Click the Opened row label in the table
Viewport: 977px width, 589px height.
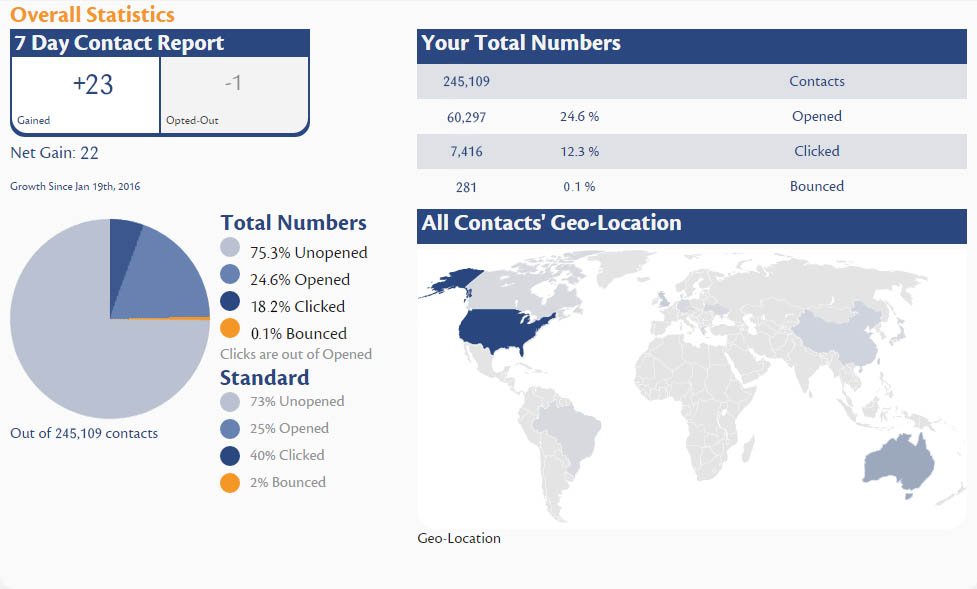[x=817, y=117]
